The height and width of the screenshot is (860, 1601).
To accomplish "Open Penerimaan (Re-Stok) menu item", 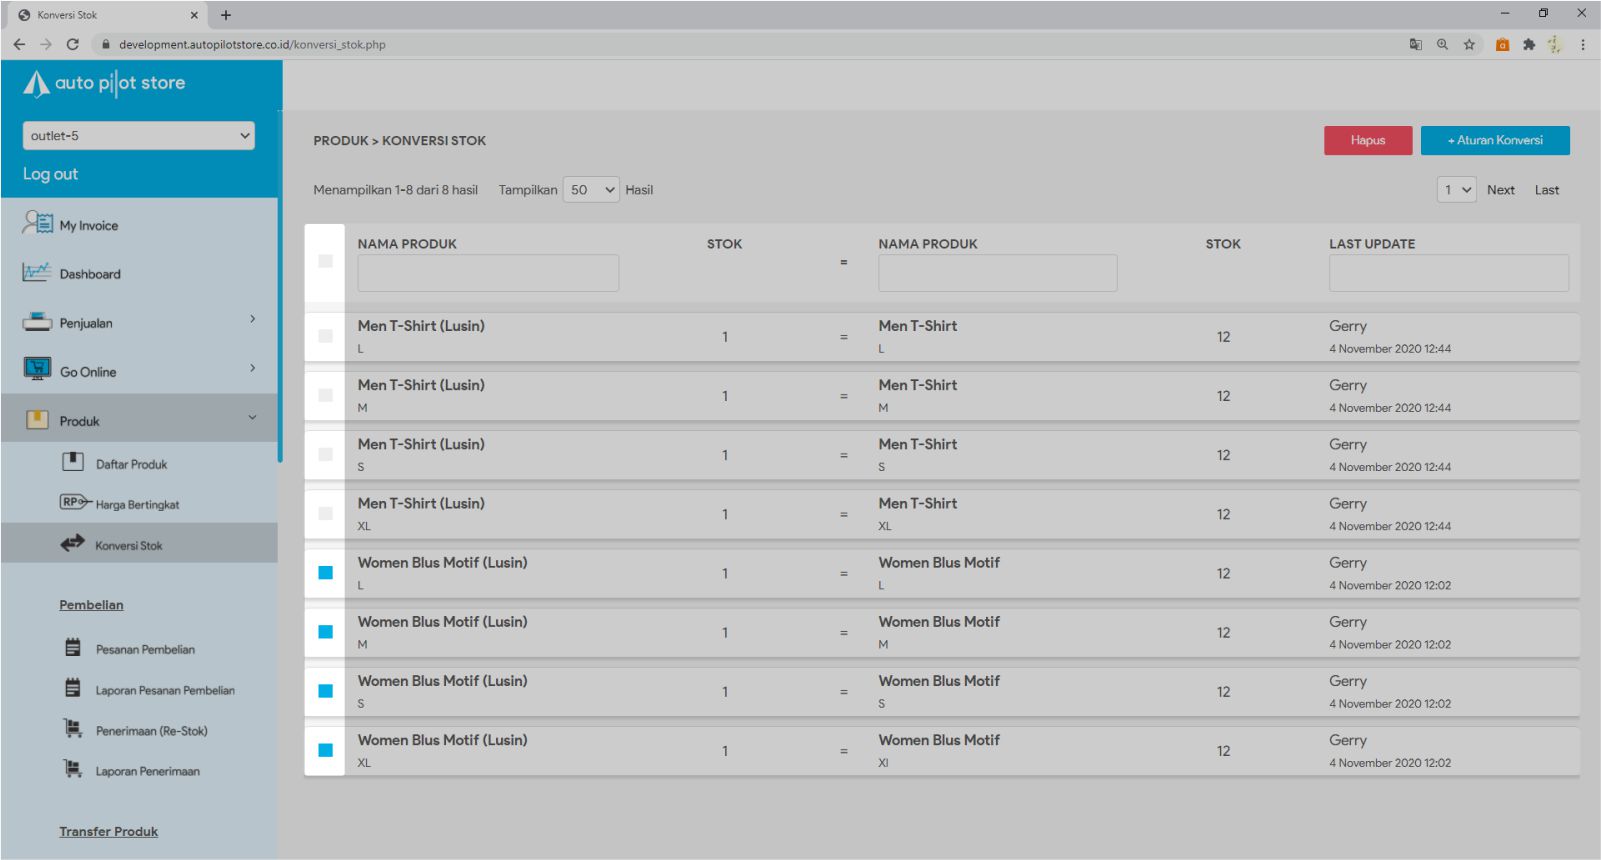I will (x=151, y=731).
